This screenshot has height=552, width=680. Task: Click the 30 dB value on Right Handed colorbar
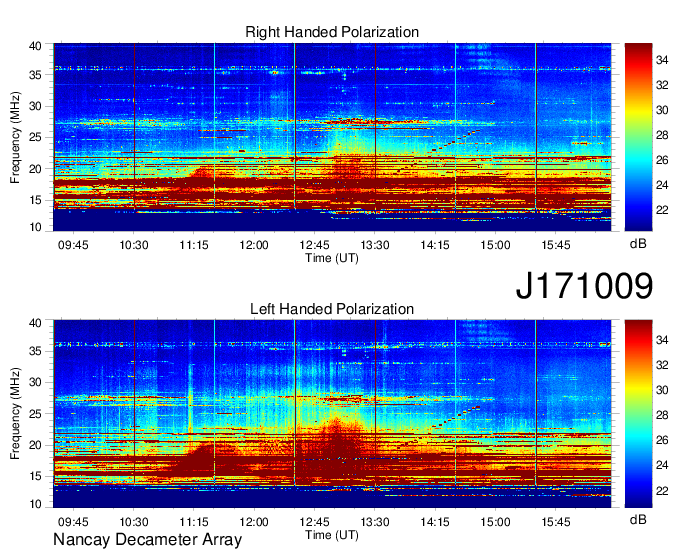tap(662, 110)
